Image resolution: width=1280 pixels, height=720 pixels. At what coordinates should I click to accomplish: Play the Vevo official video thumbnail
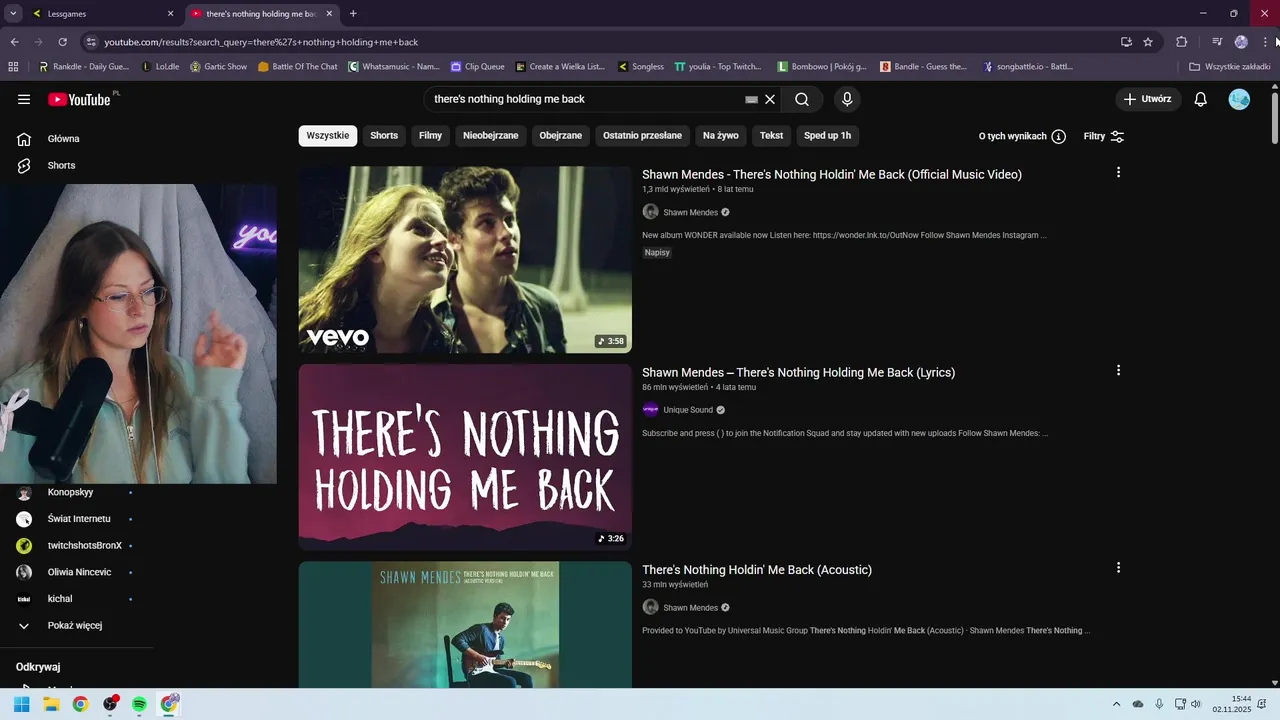465,259
